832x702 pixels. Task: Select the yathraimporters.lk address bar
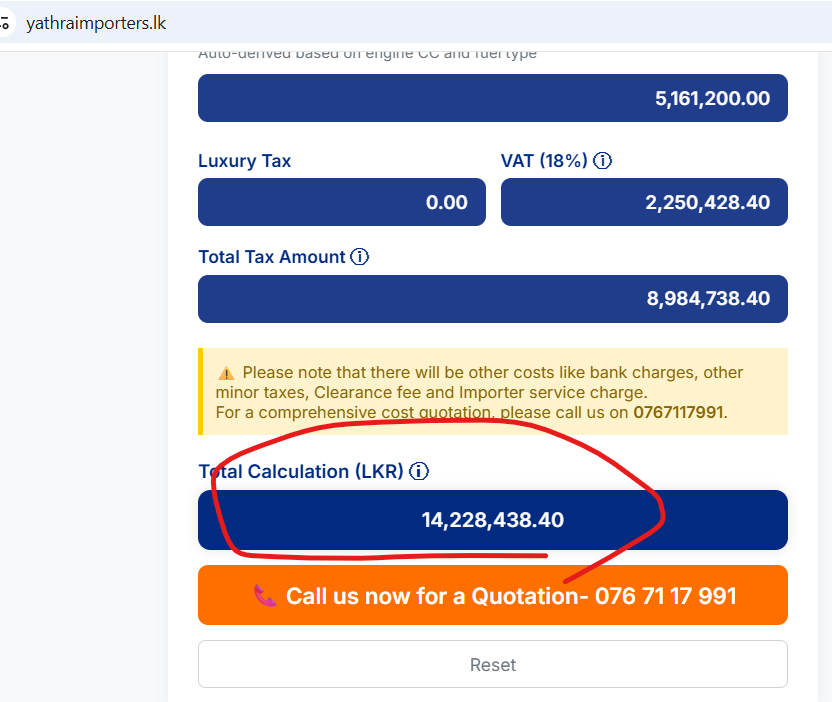96,23
